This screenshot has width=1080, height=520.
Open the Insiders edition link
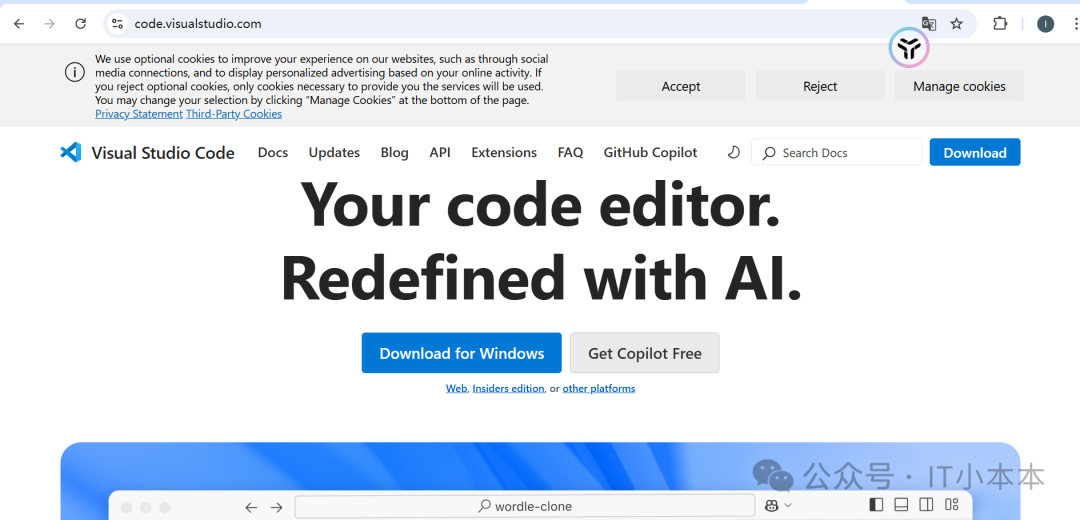pyautogui.click(x=508, y=388)
